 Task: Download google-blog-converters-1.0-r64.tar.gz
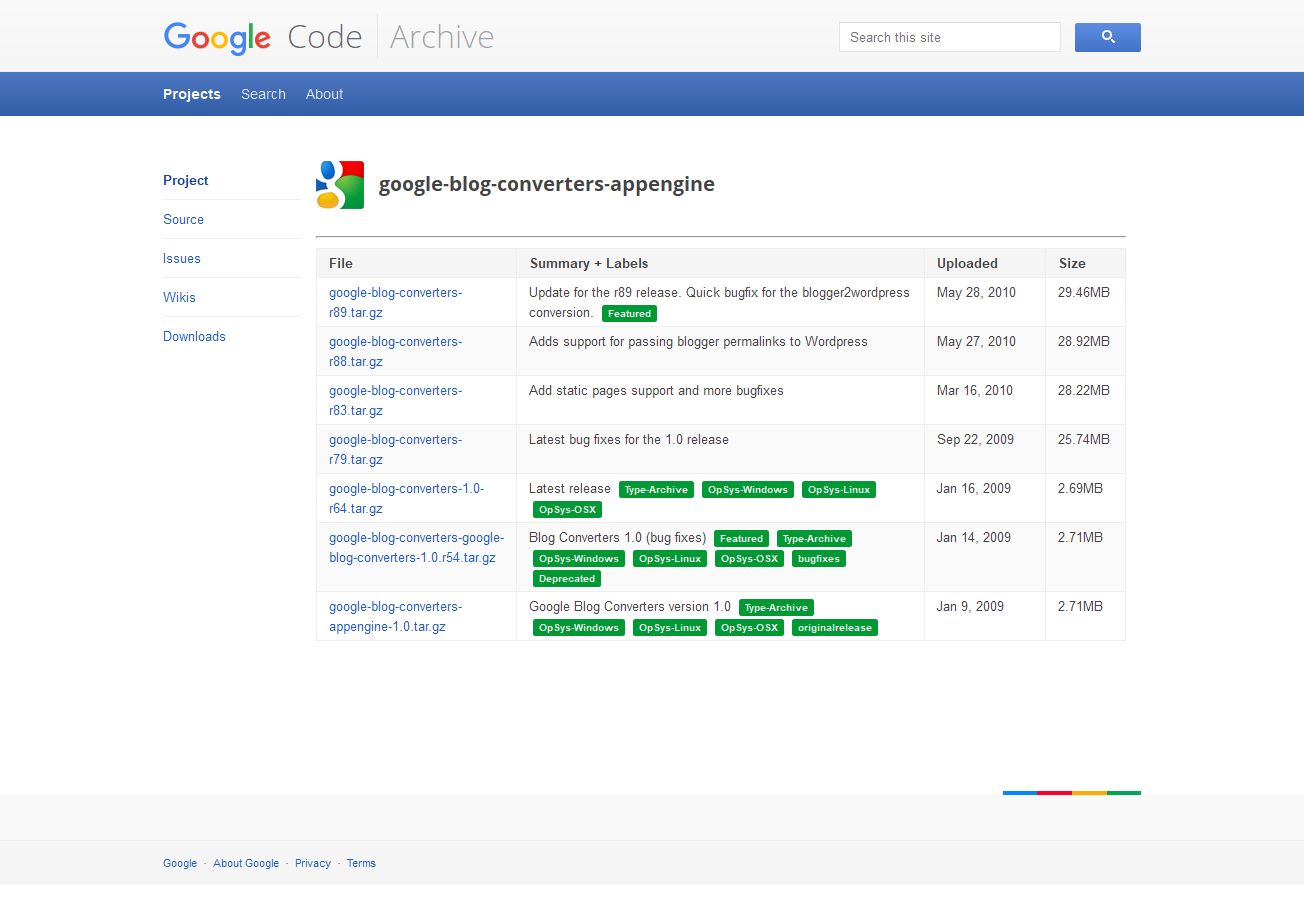407,498
